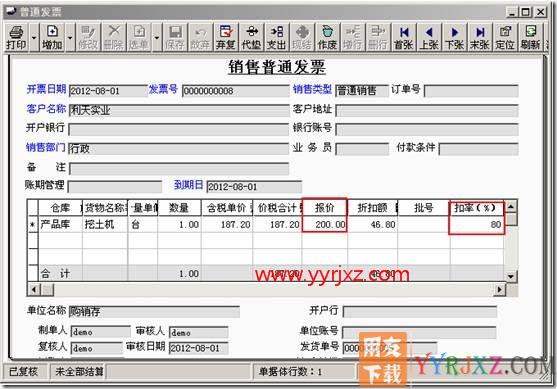
Task: Select the 挖土机 goods name cell
Action: point(105,225)
